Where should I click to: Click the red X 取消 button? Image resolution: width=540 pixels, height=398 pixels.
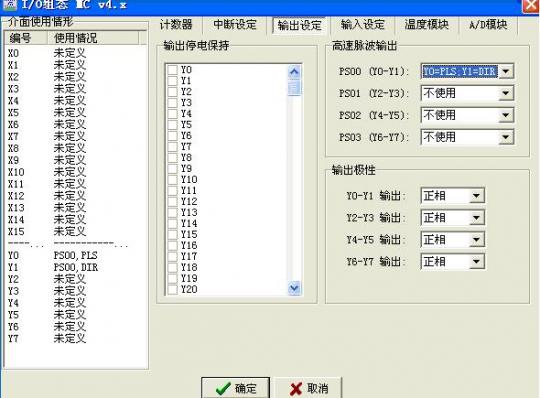(x=309, y=388)
